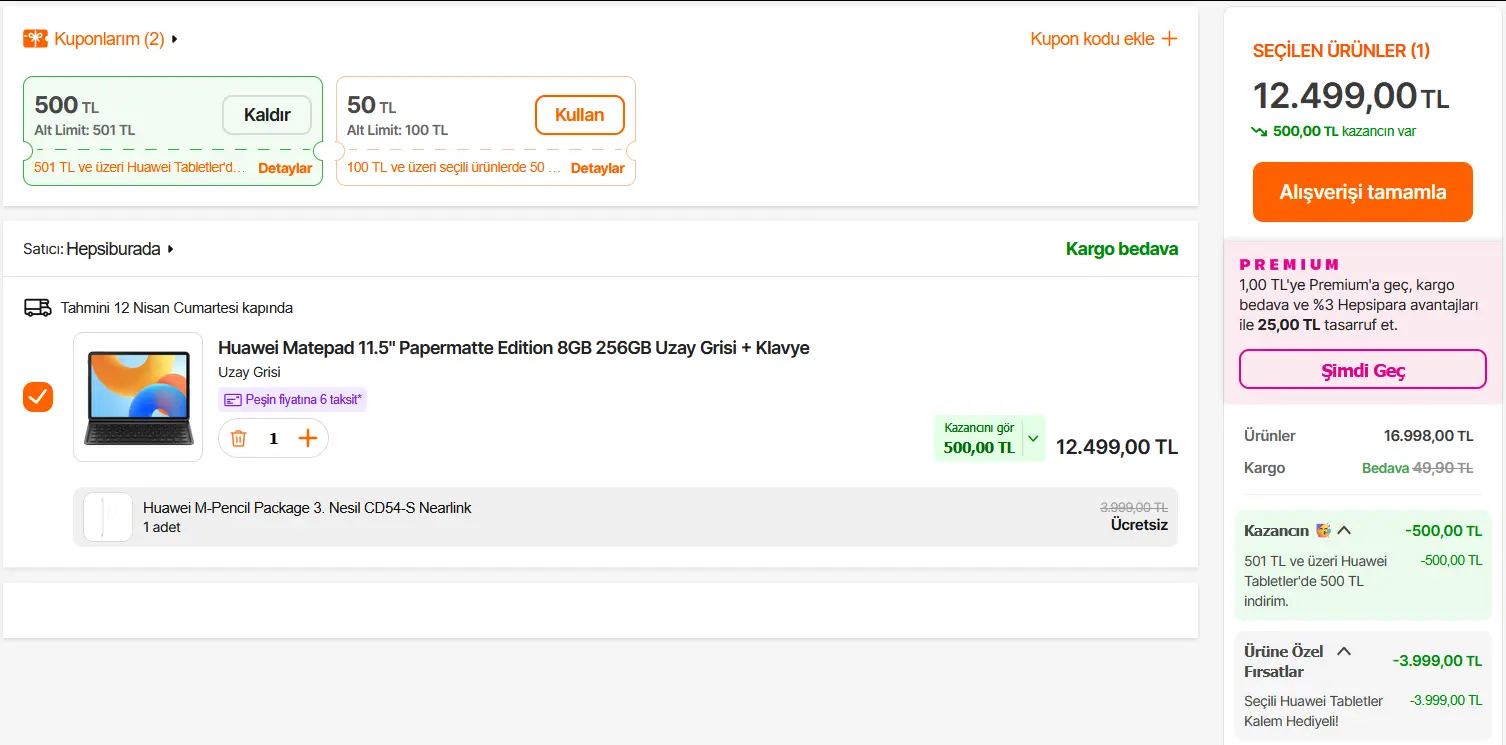
Task: Collapse the Kazancın section chevron
Action: (1345, 531)
